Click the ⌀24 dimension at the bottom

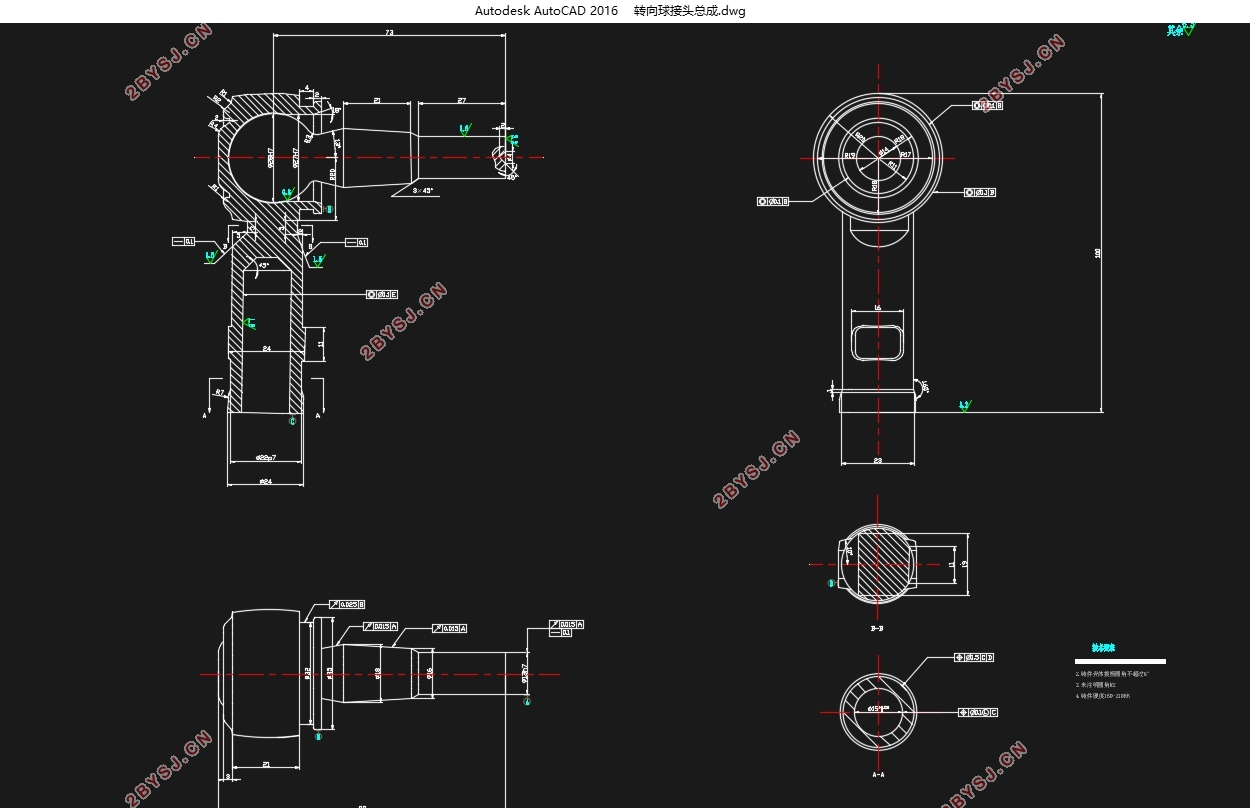pyautogui.click(x=265, y=481)
